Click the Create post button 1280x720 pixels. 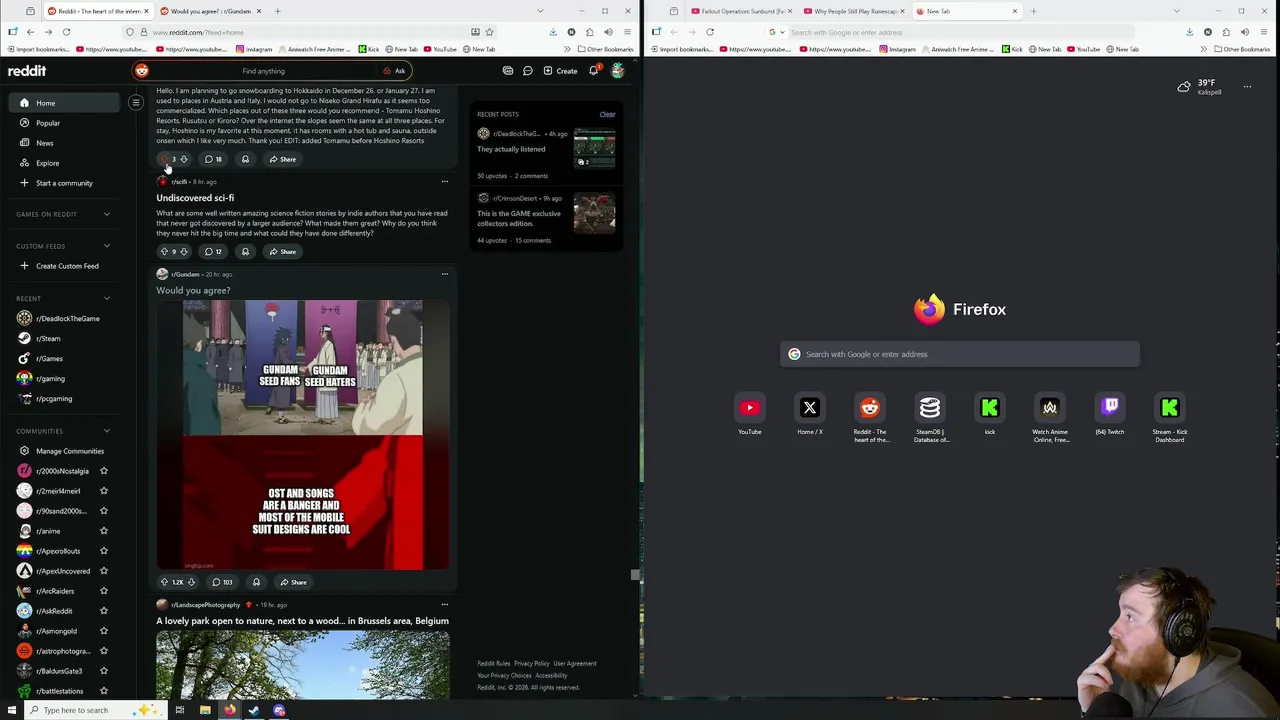coord(560,71)
